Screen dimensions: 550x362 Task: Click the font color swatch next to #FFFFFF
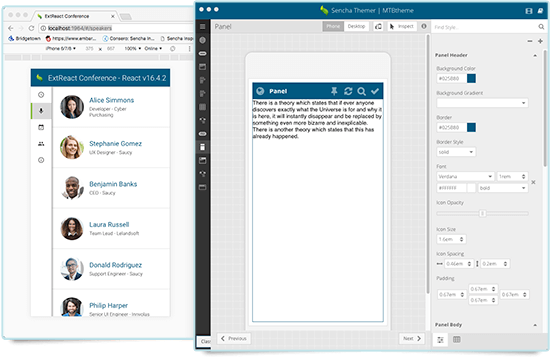pos(472,188)
